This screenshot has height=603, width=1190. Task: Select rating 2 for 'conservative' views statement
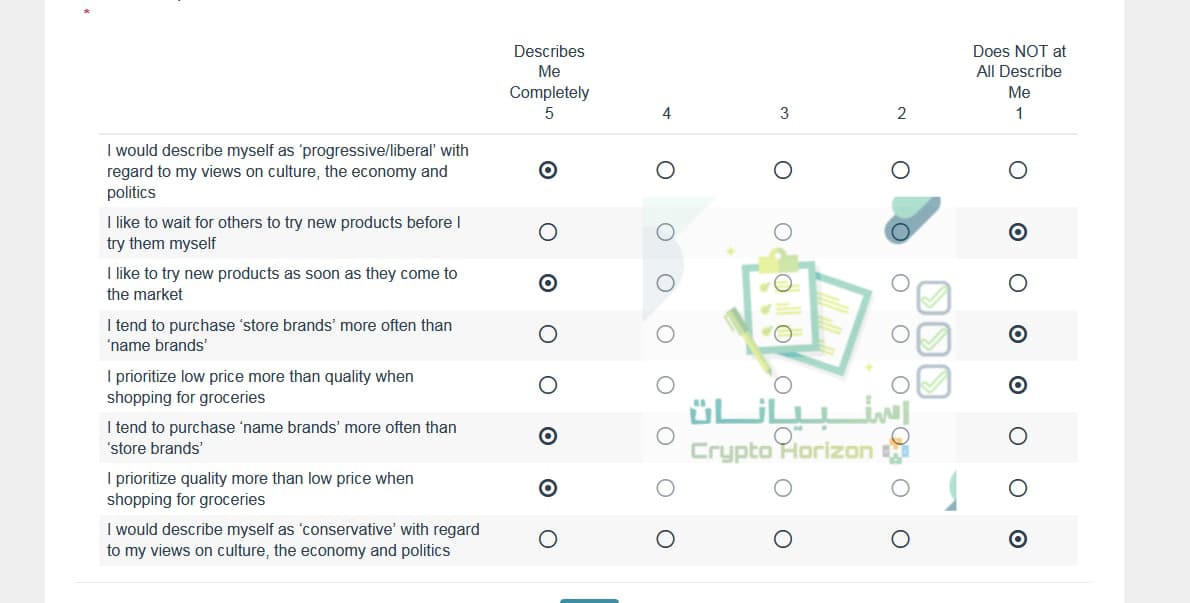[901, 539]
